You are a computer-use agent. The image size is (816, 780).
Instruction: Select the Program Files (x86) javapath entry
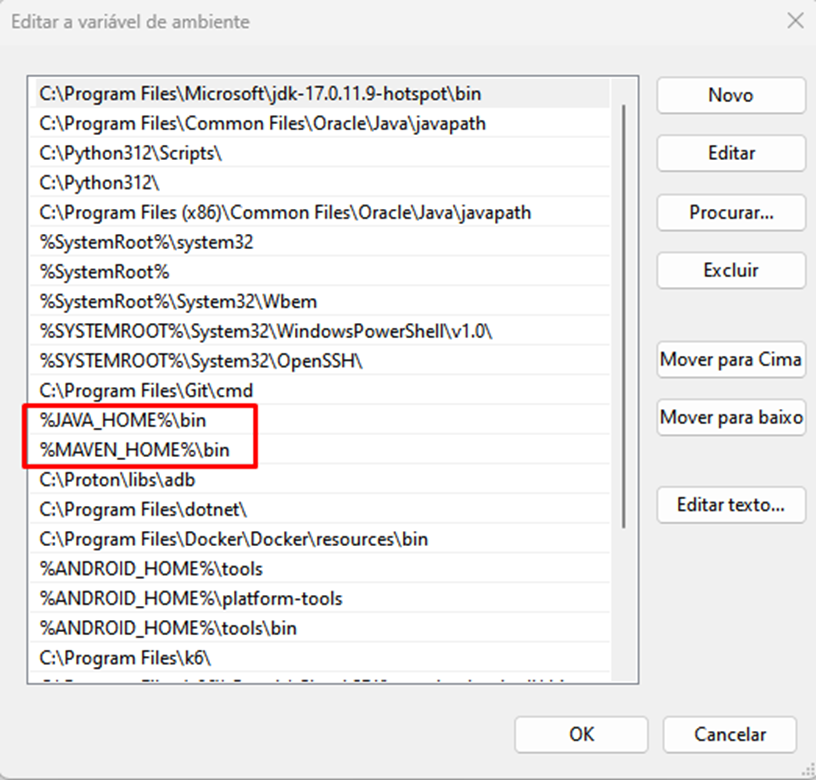320,212
